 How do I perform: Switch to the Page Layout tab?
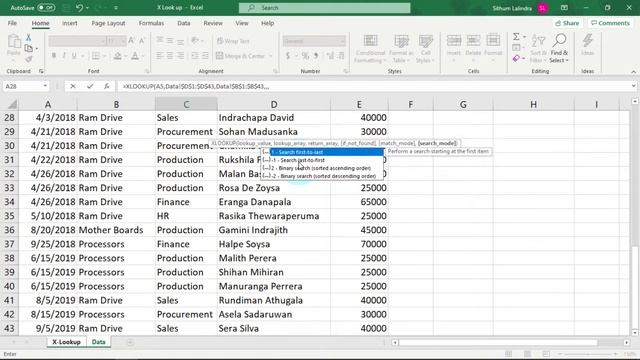108,23
